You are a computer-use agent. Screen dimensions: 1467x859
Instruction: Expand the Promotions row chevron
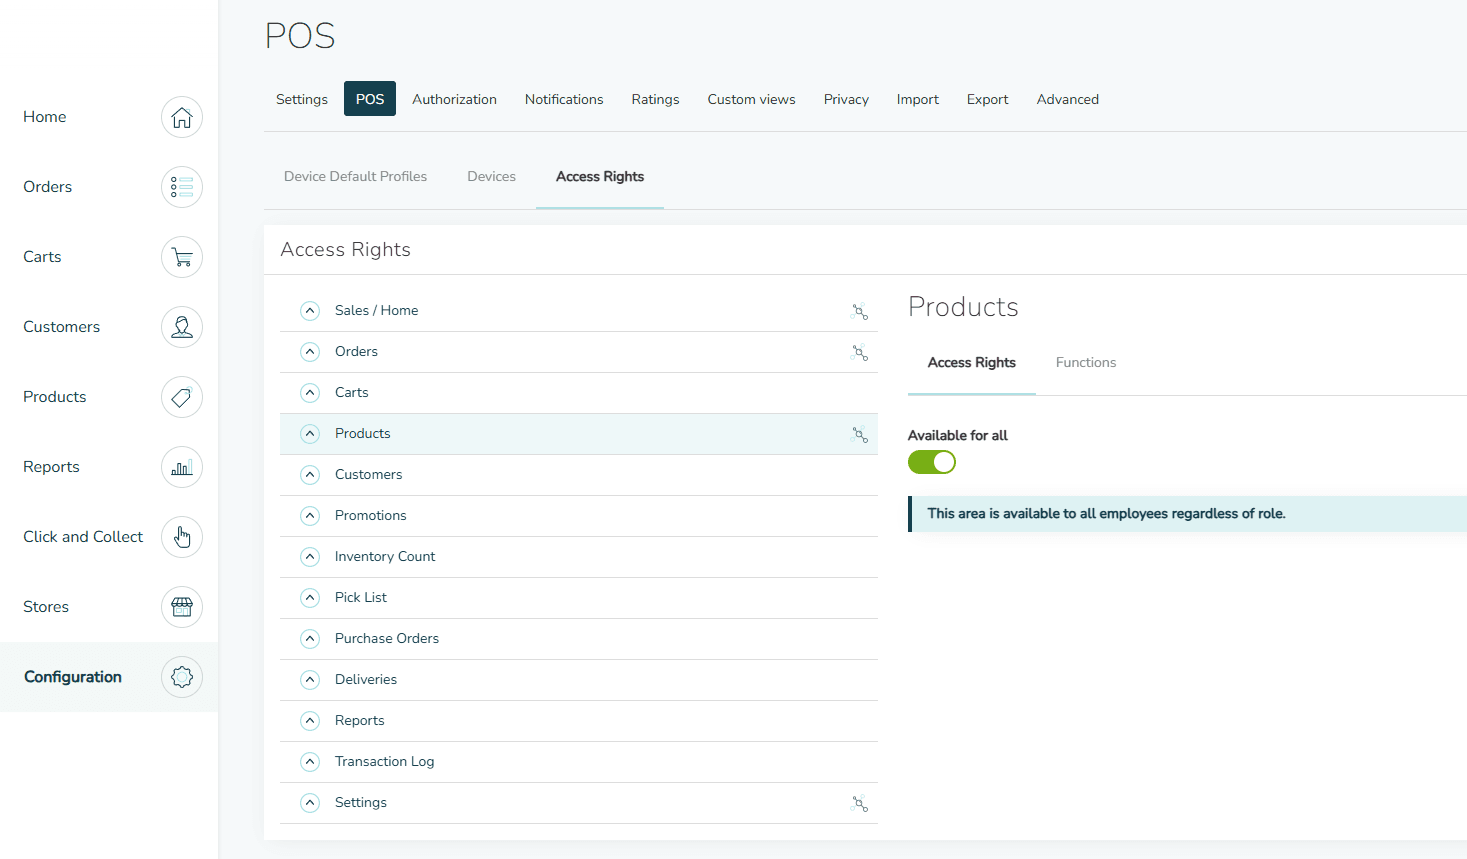click(310, 516)
